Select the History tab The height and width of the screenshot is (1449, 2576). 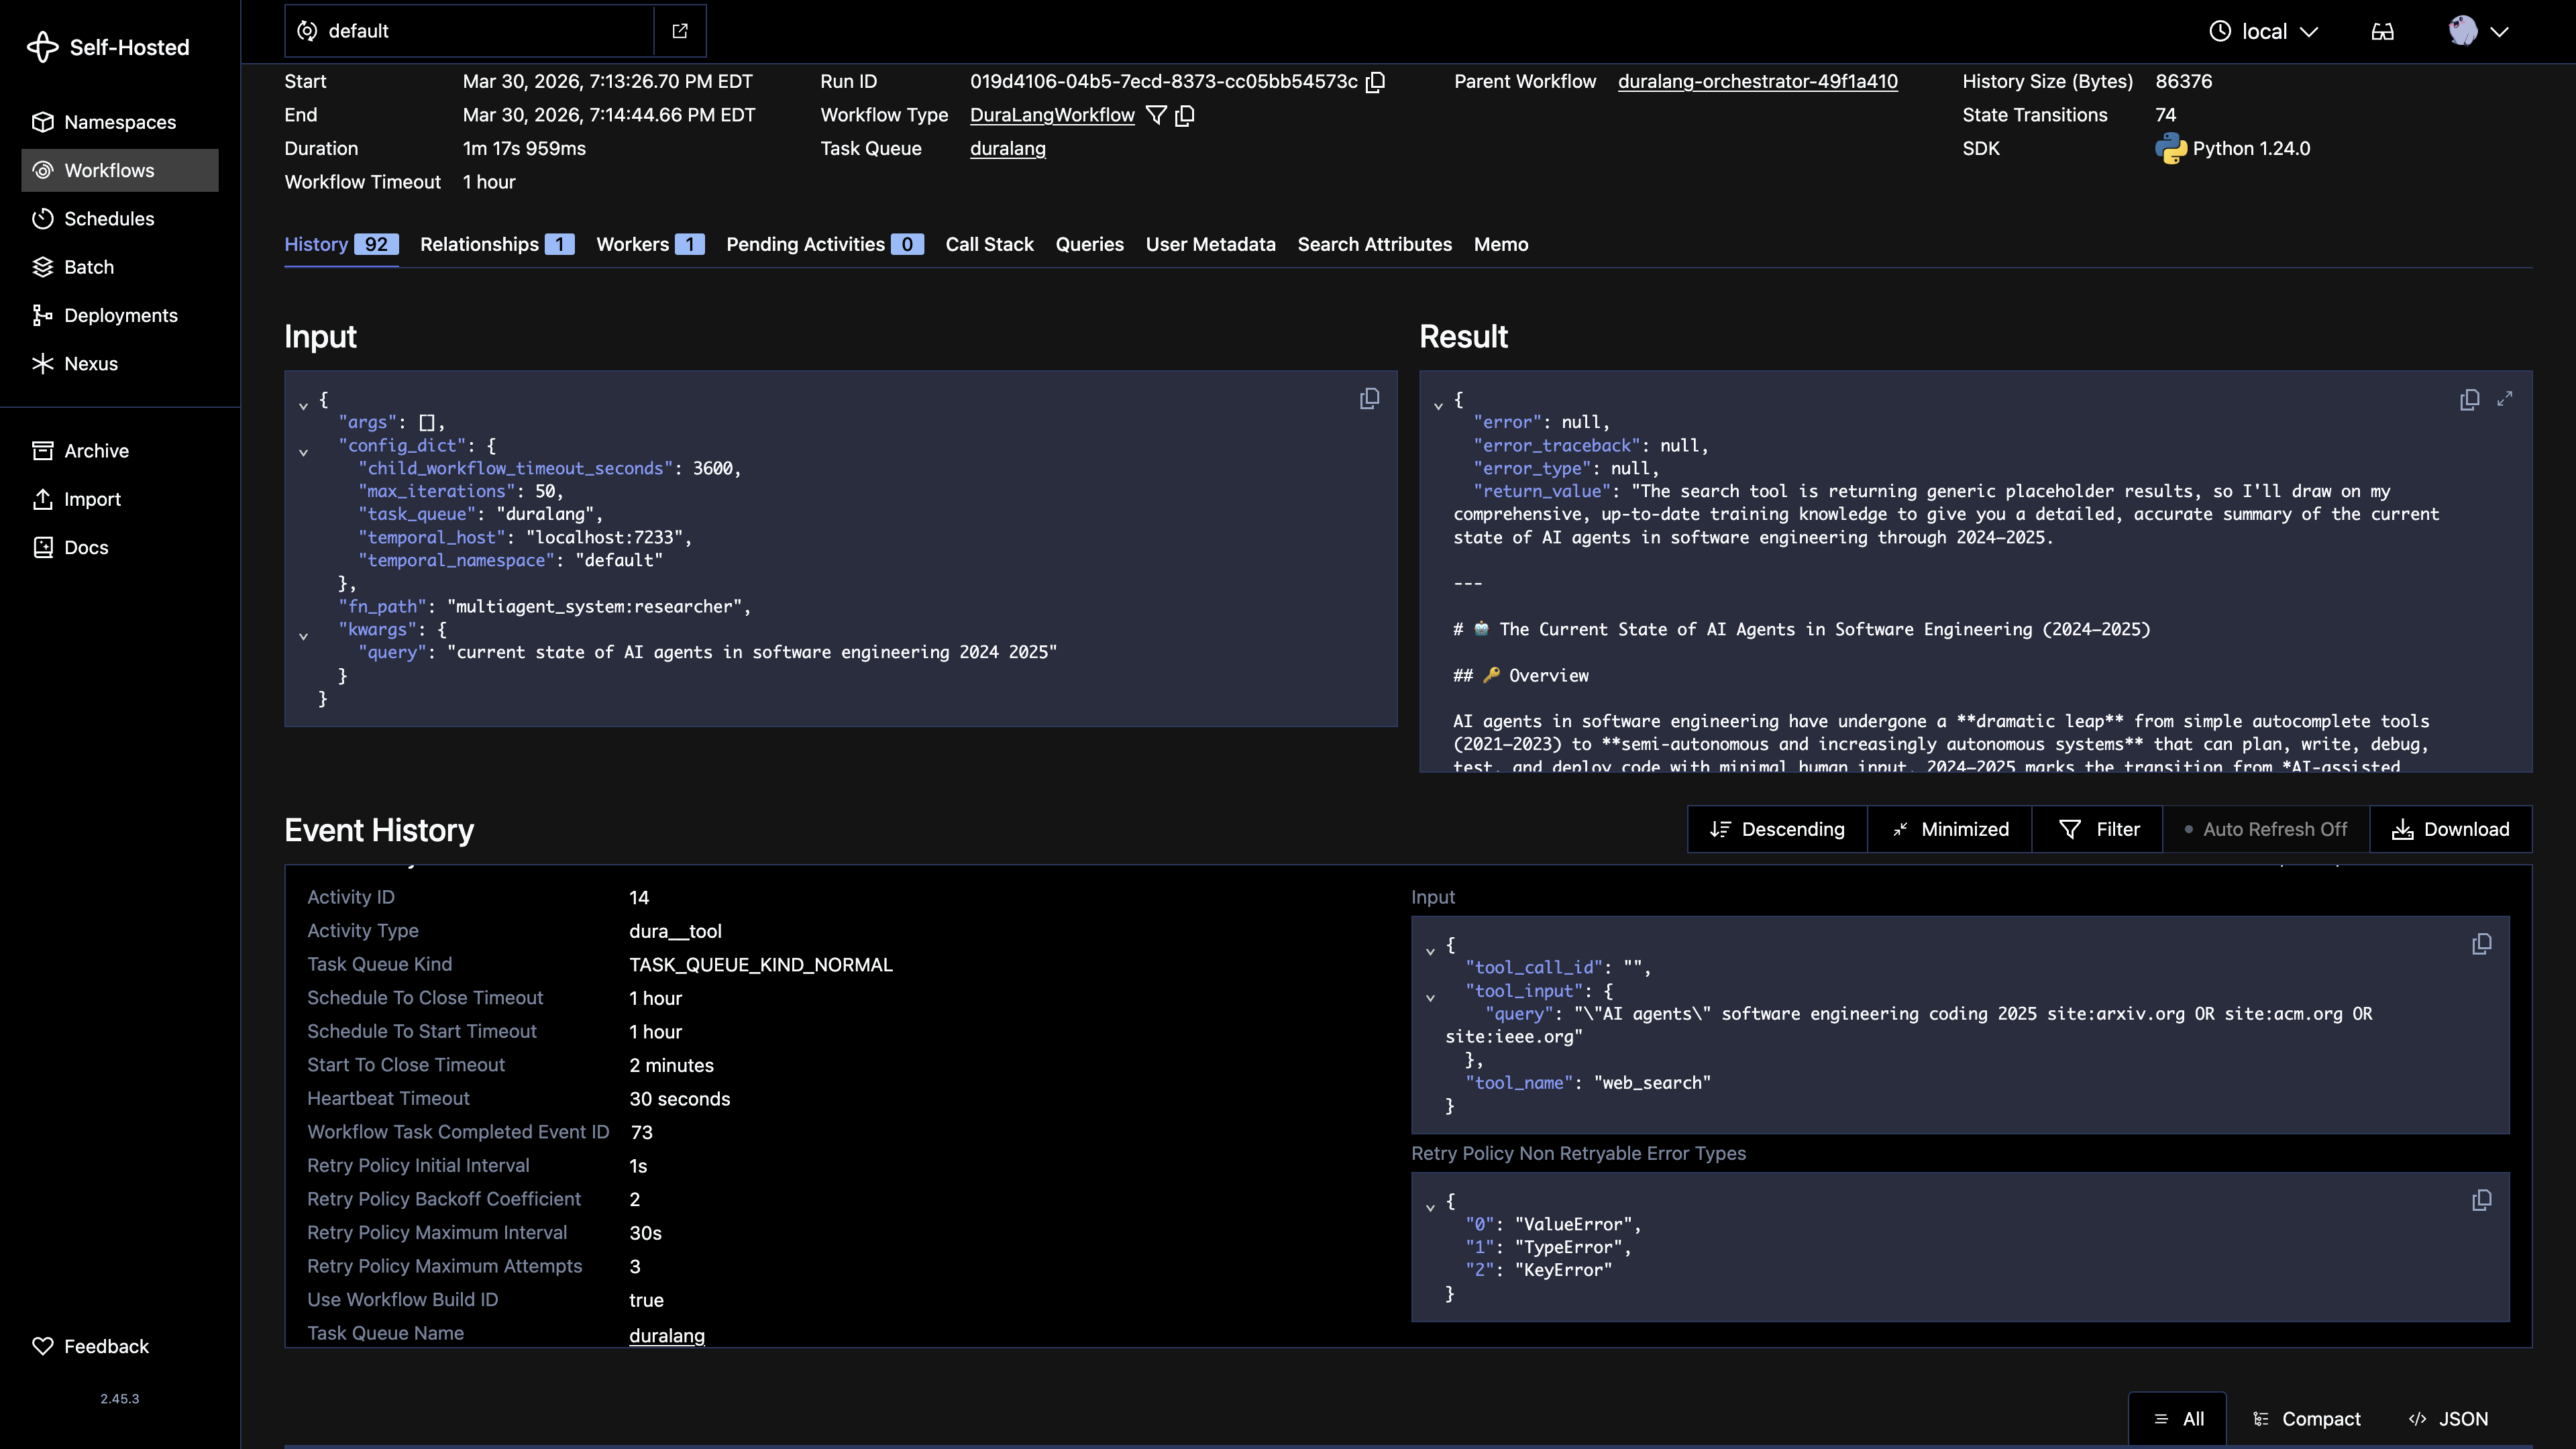[341, 244]
